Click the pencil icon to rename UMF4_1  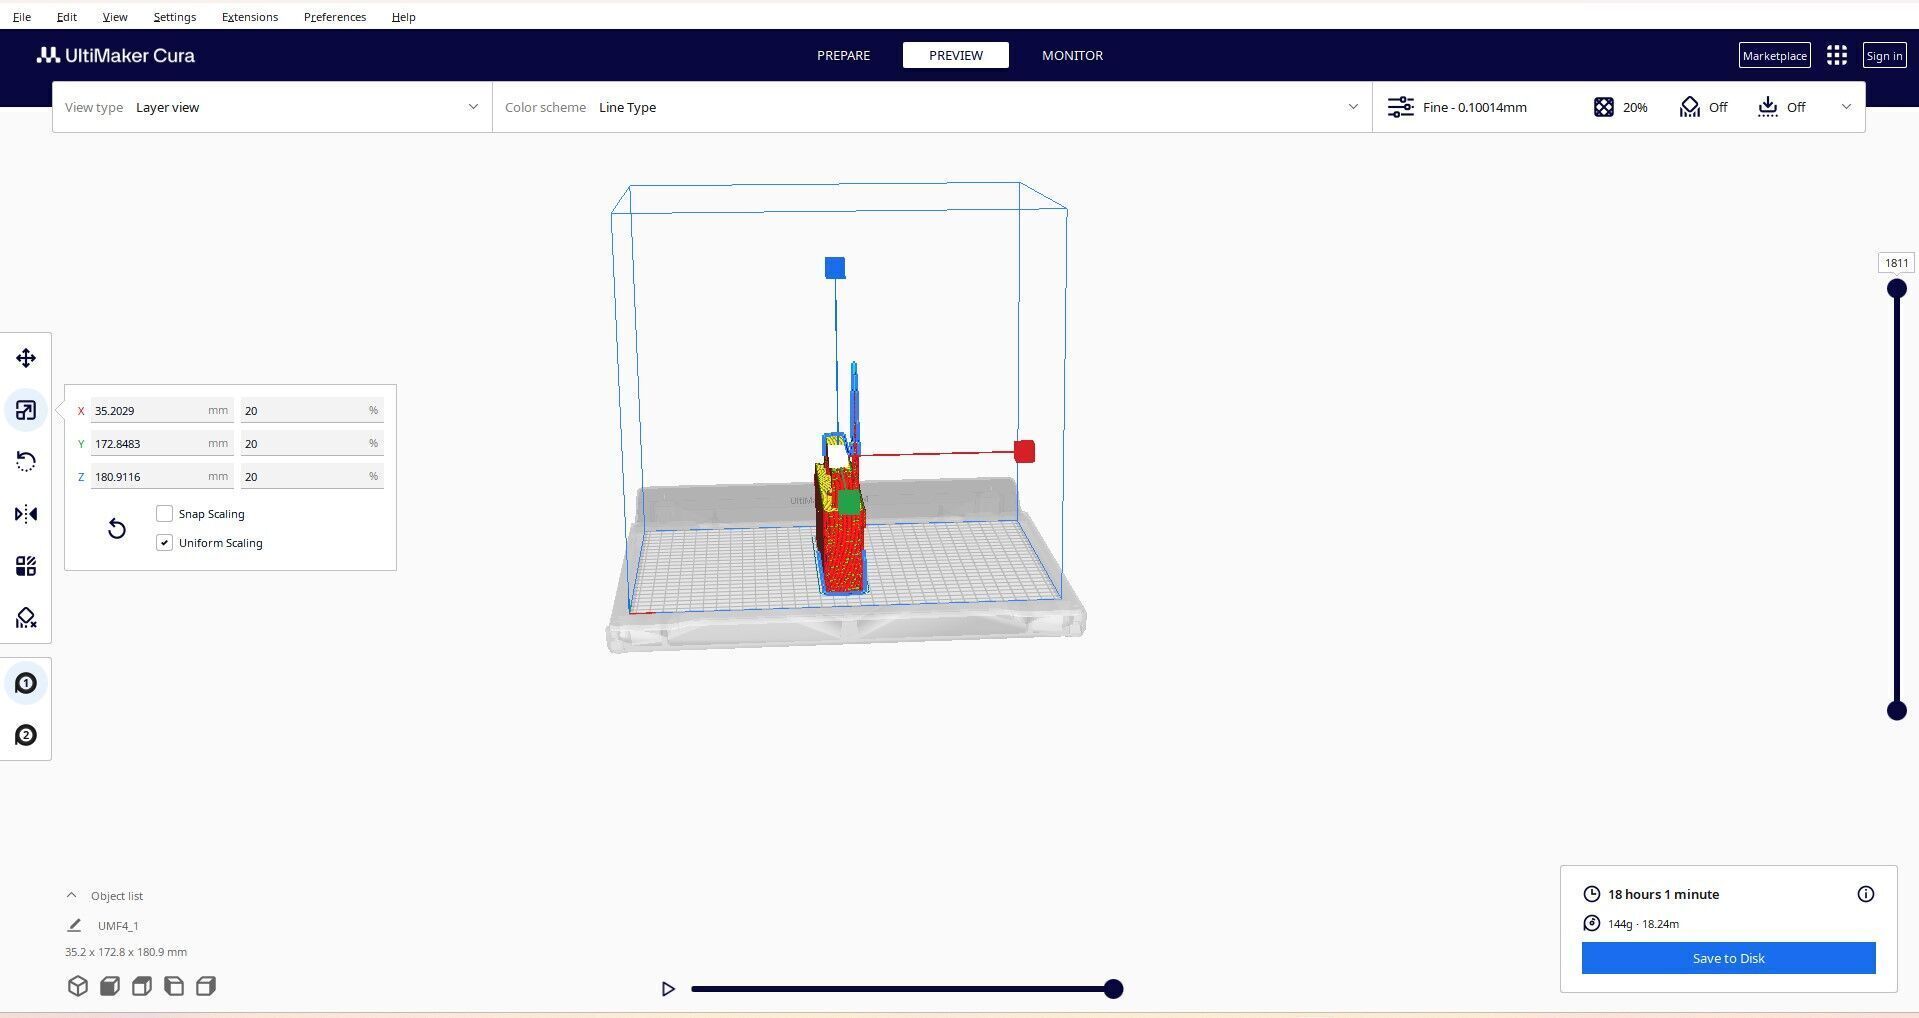(74, 926)
